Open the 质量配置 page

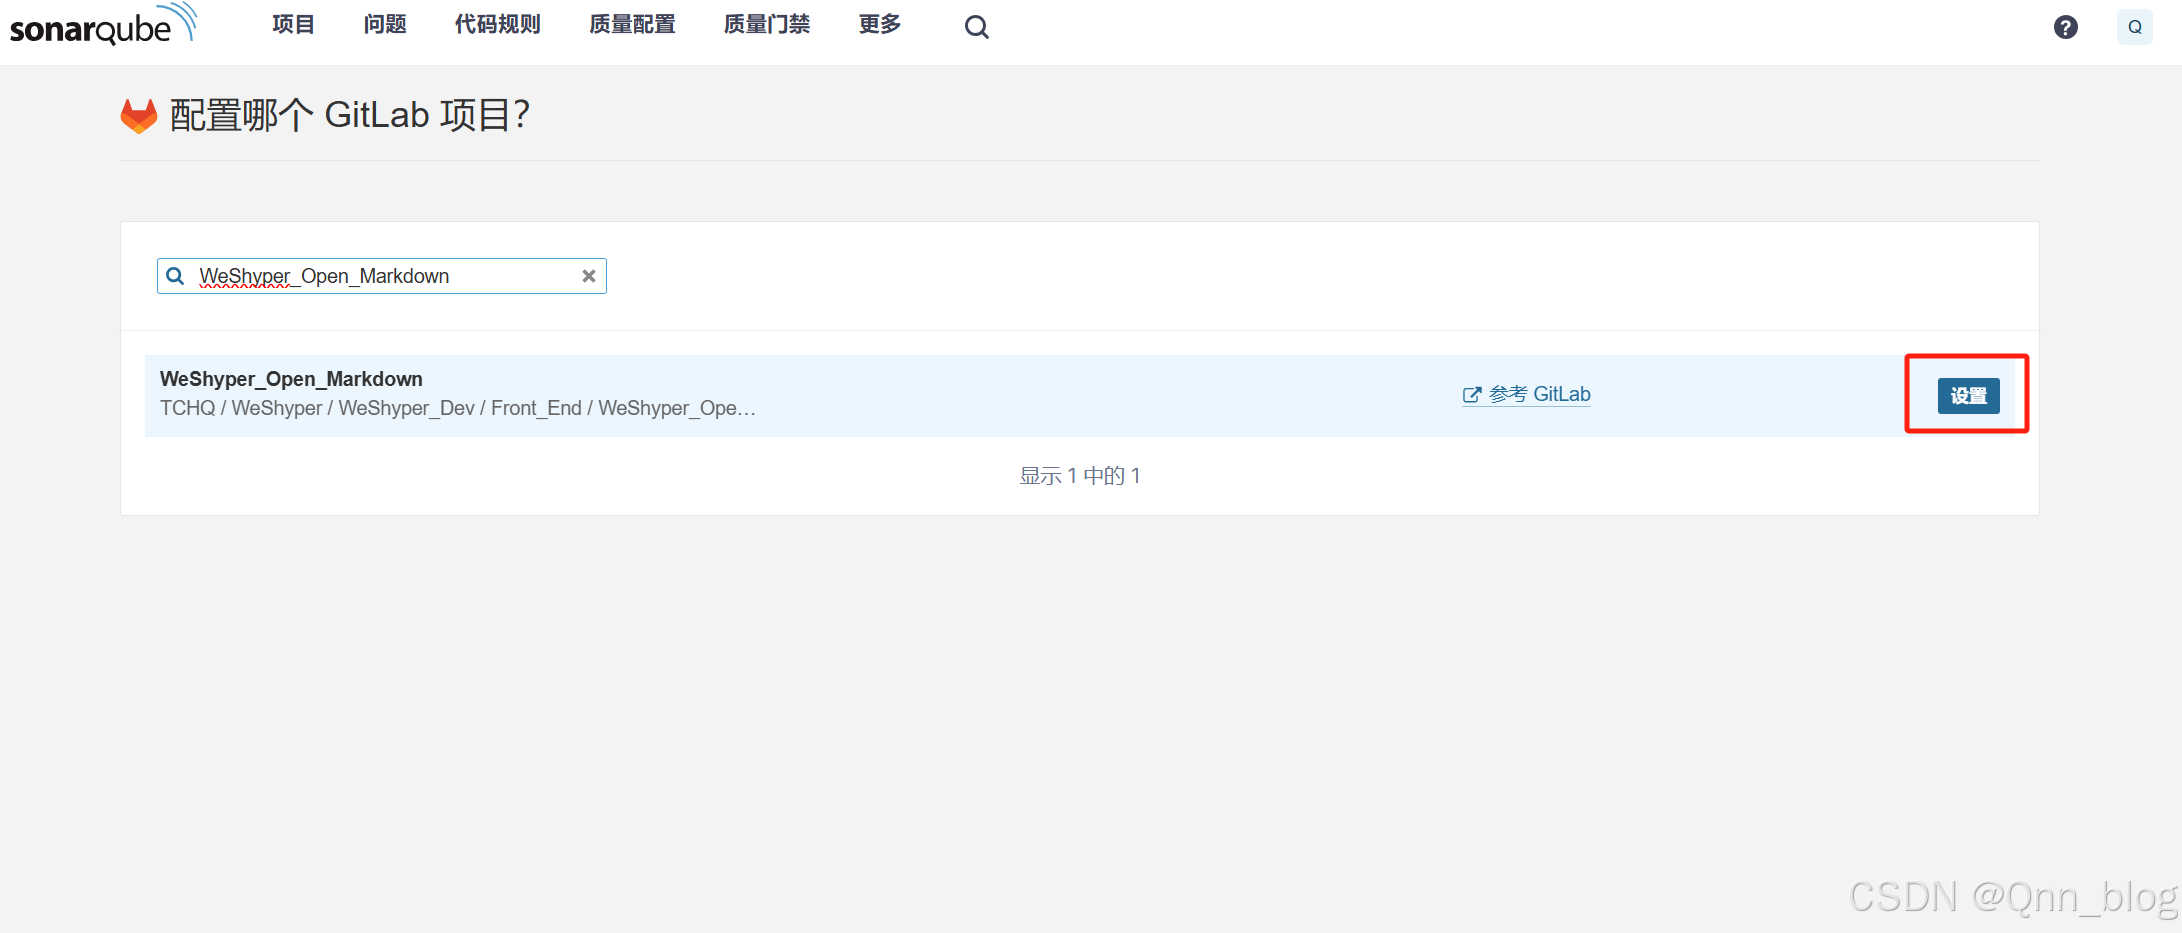631,25
